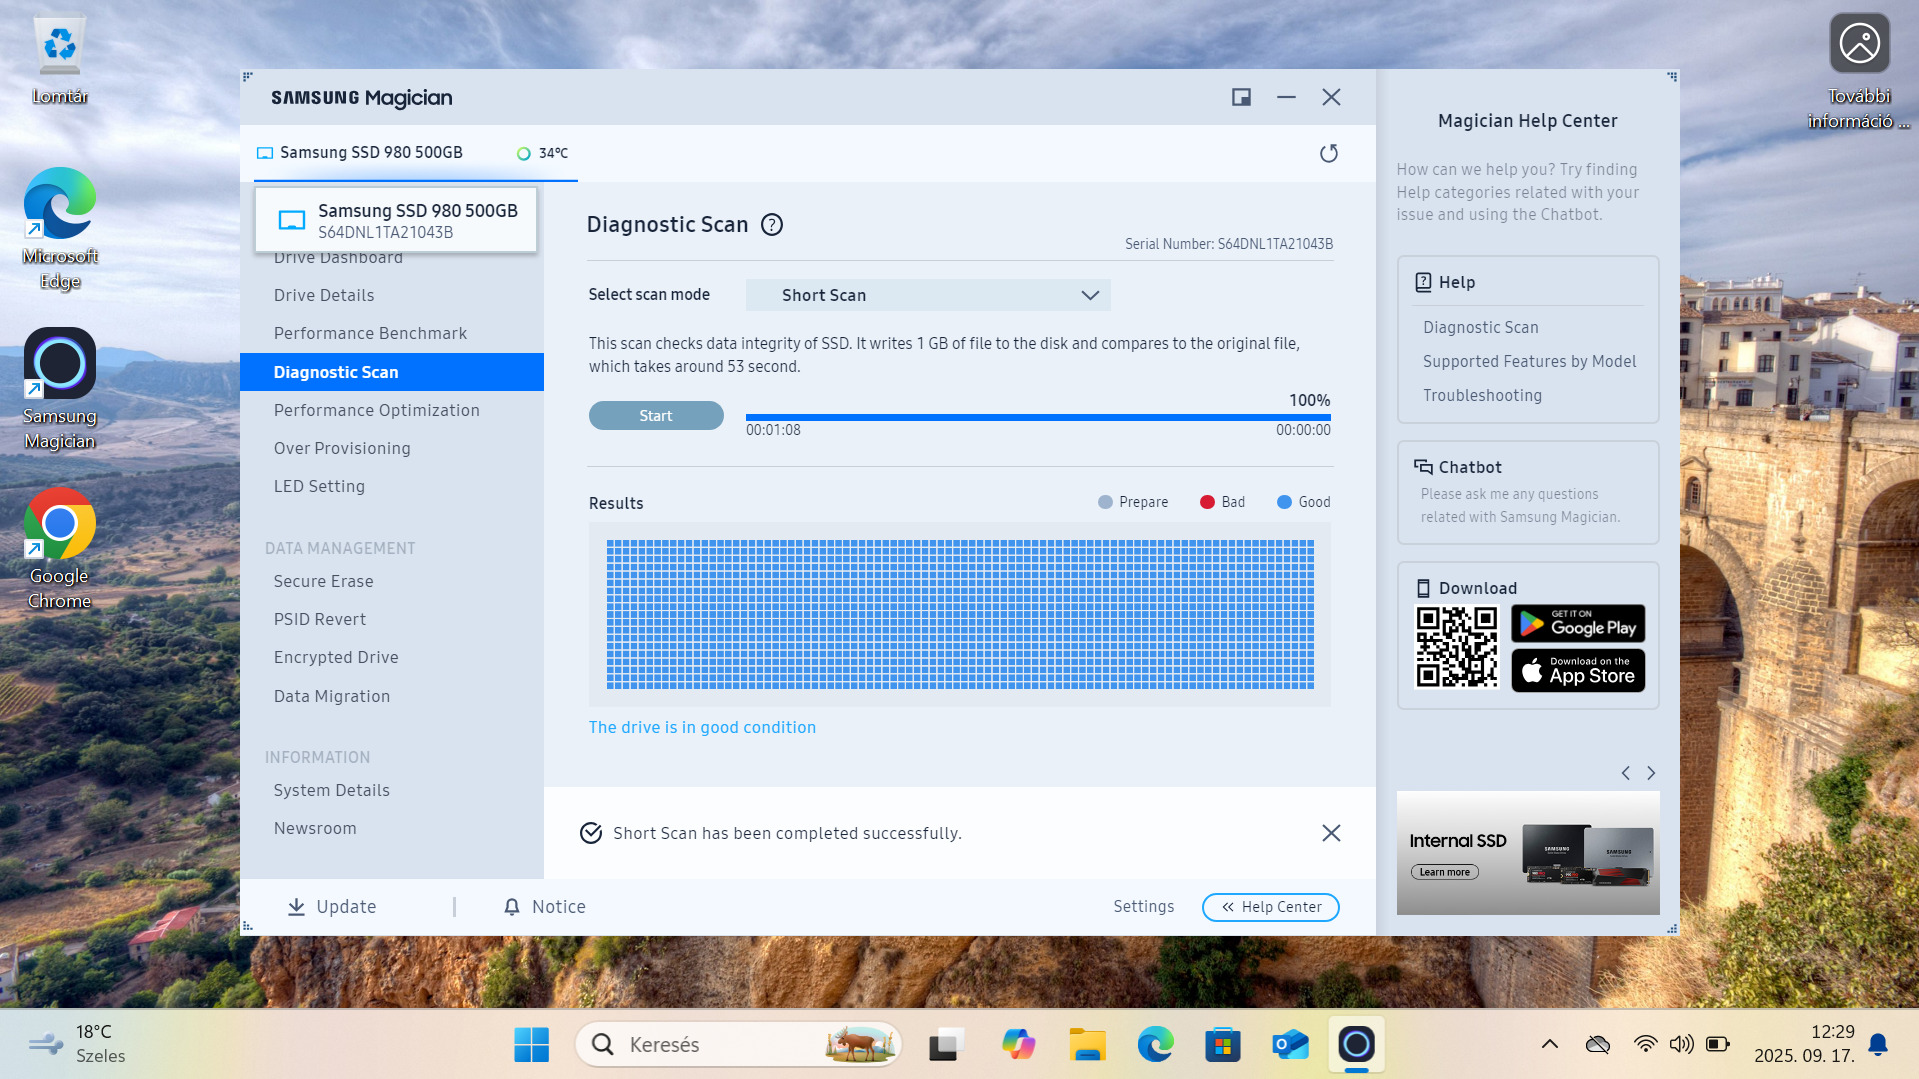Click the Update download icon
Viewport: 1919px width, 1079px height.
point(296,907)
